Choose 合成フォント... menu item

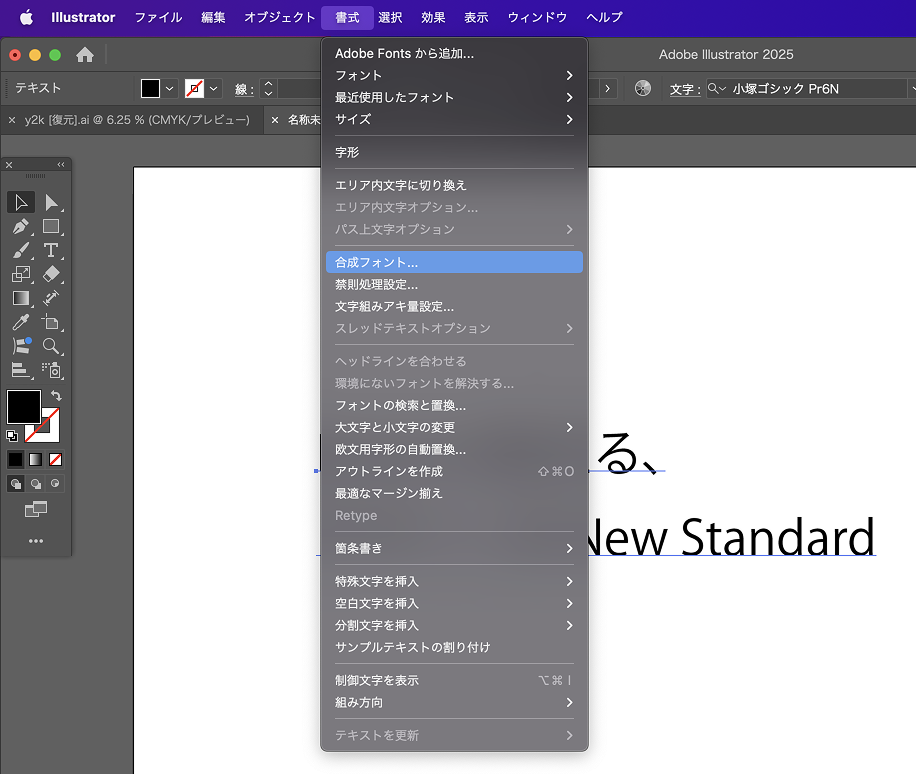[454, 262]
